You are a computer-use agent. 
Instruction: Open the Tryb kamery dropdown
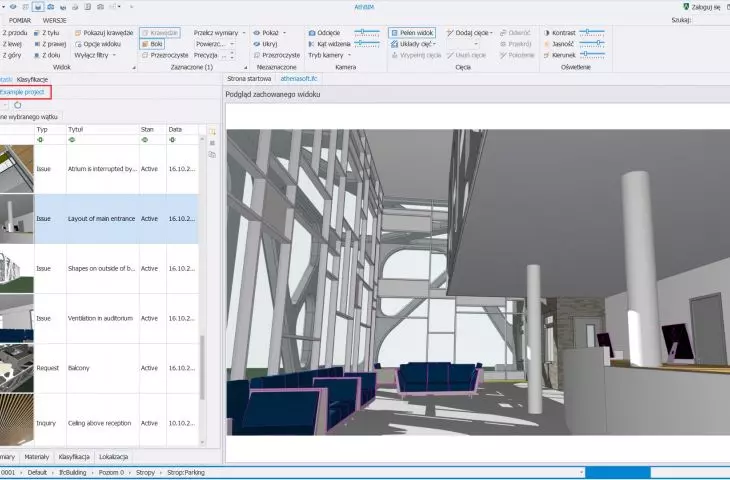(x=330, y=55)
